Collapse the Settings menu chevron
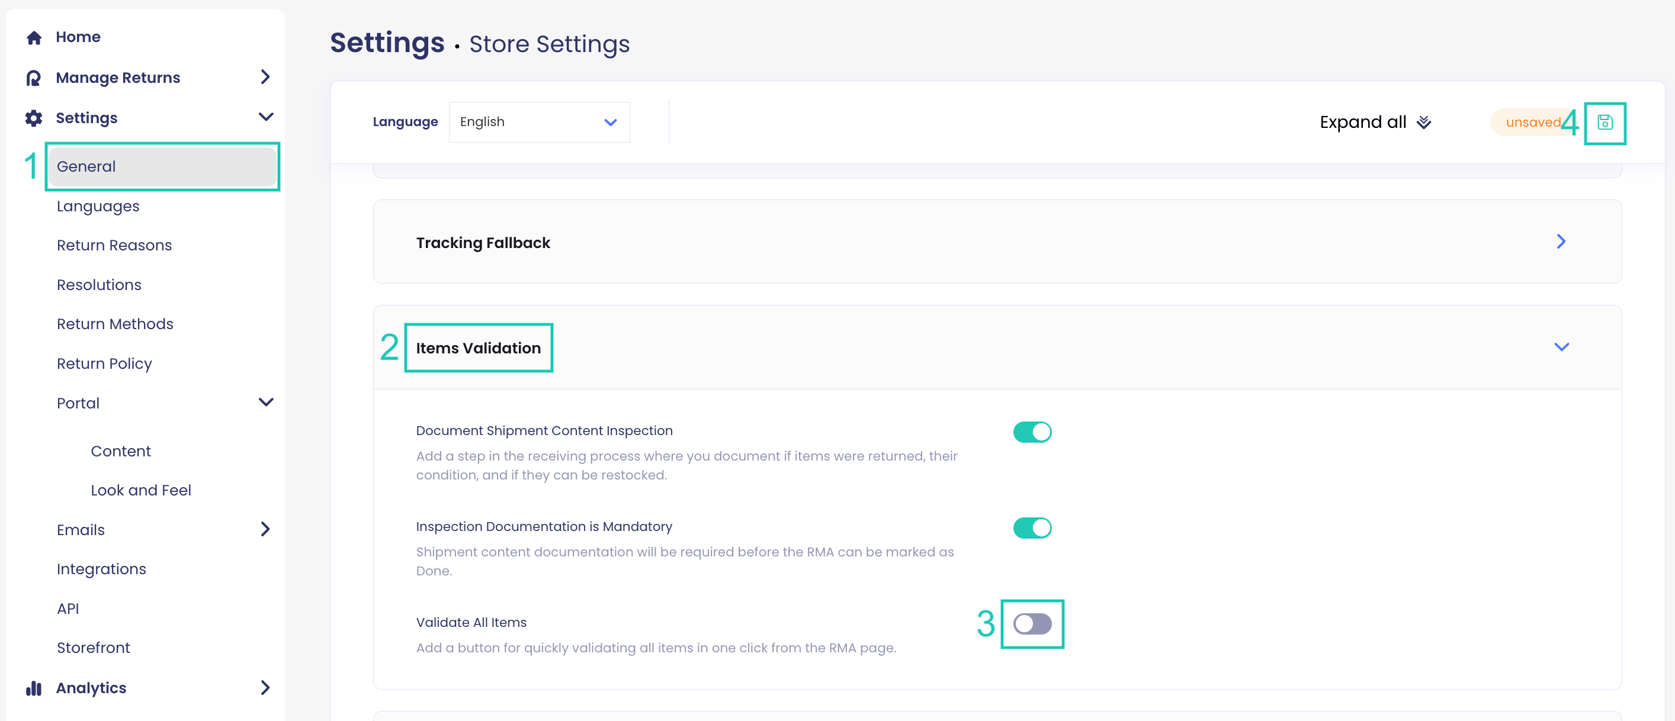 tap(265, 117)
